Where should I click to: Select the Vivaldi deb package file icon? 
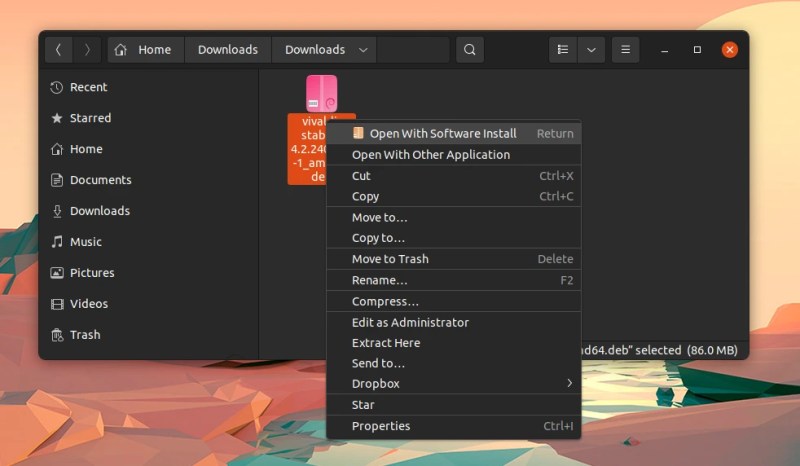321,94
